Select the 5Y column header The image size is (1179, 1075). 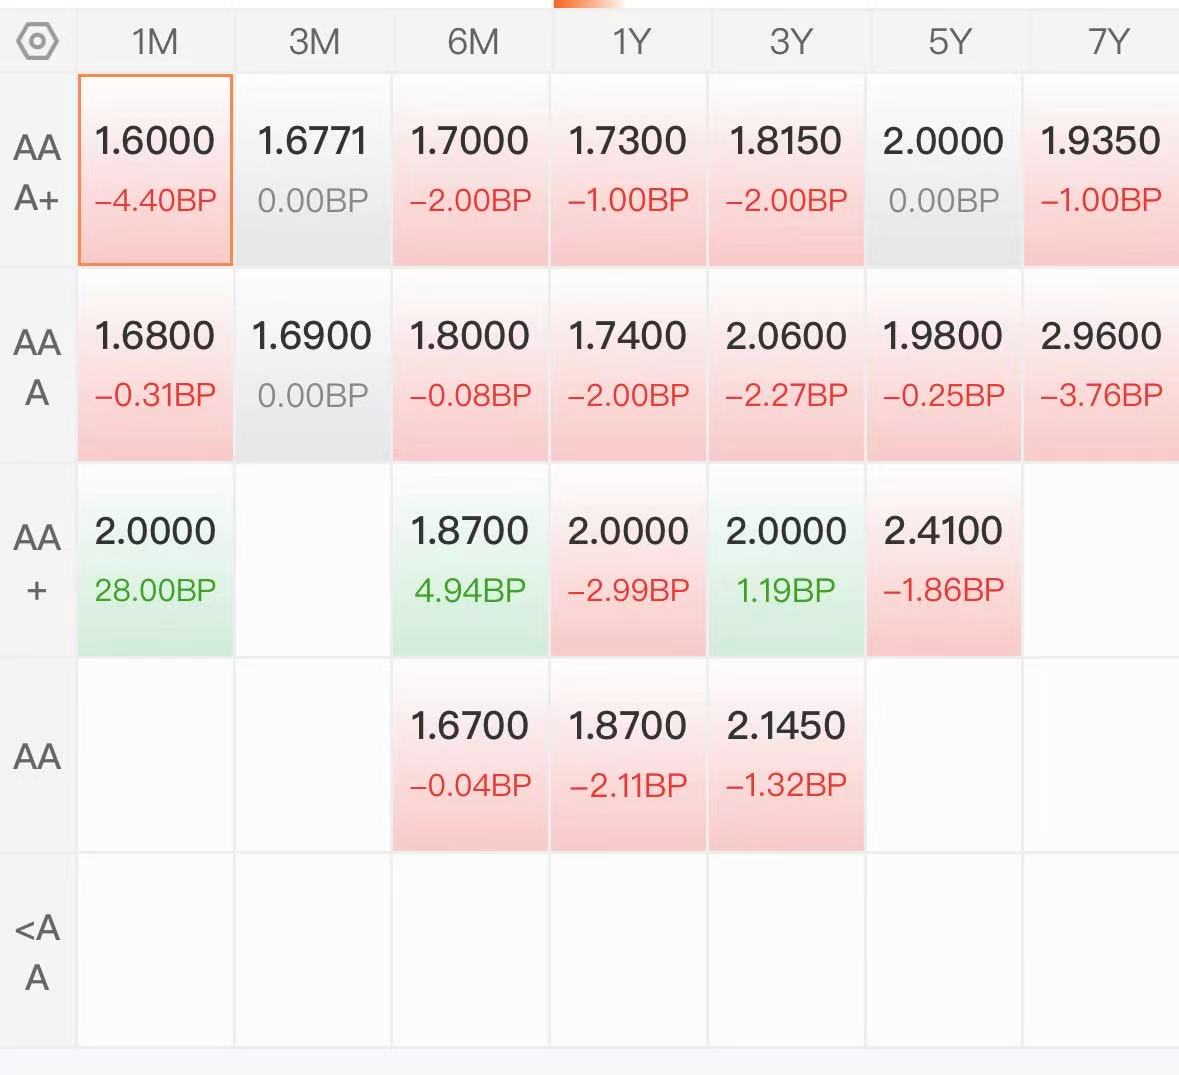(950, 41)
